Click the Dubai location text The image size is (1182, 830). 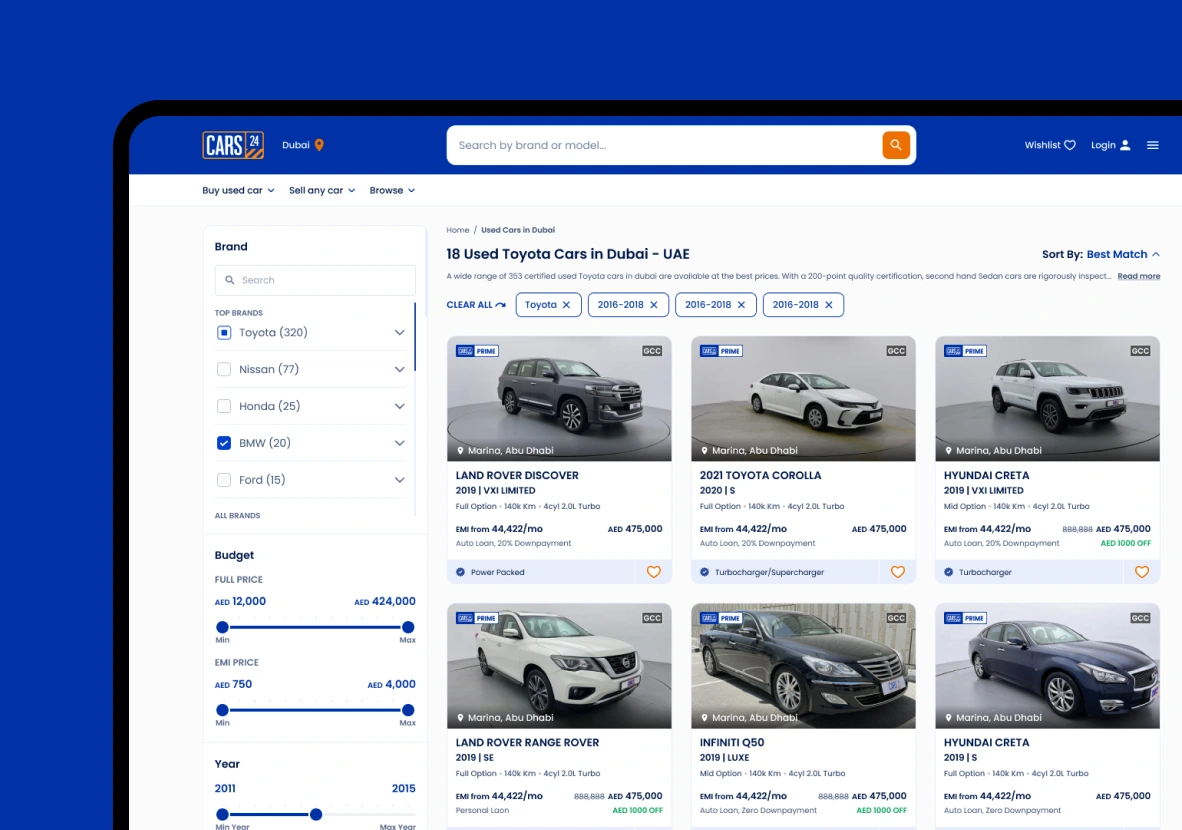[296, 145]
